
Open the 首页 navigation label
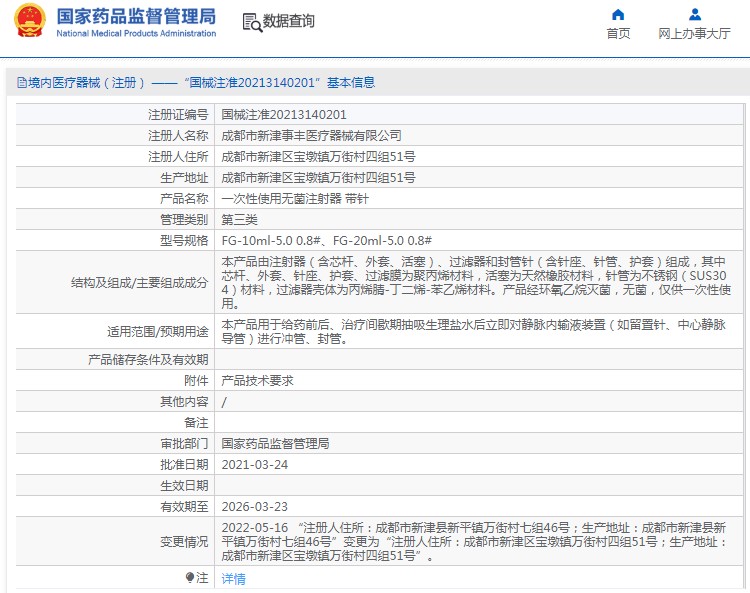[618, 34]
